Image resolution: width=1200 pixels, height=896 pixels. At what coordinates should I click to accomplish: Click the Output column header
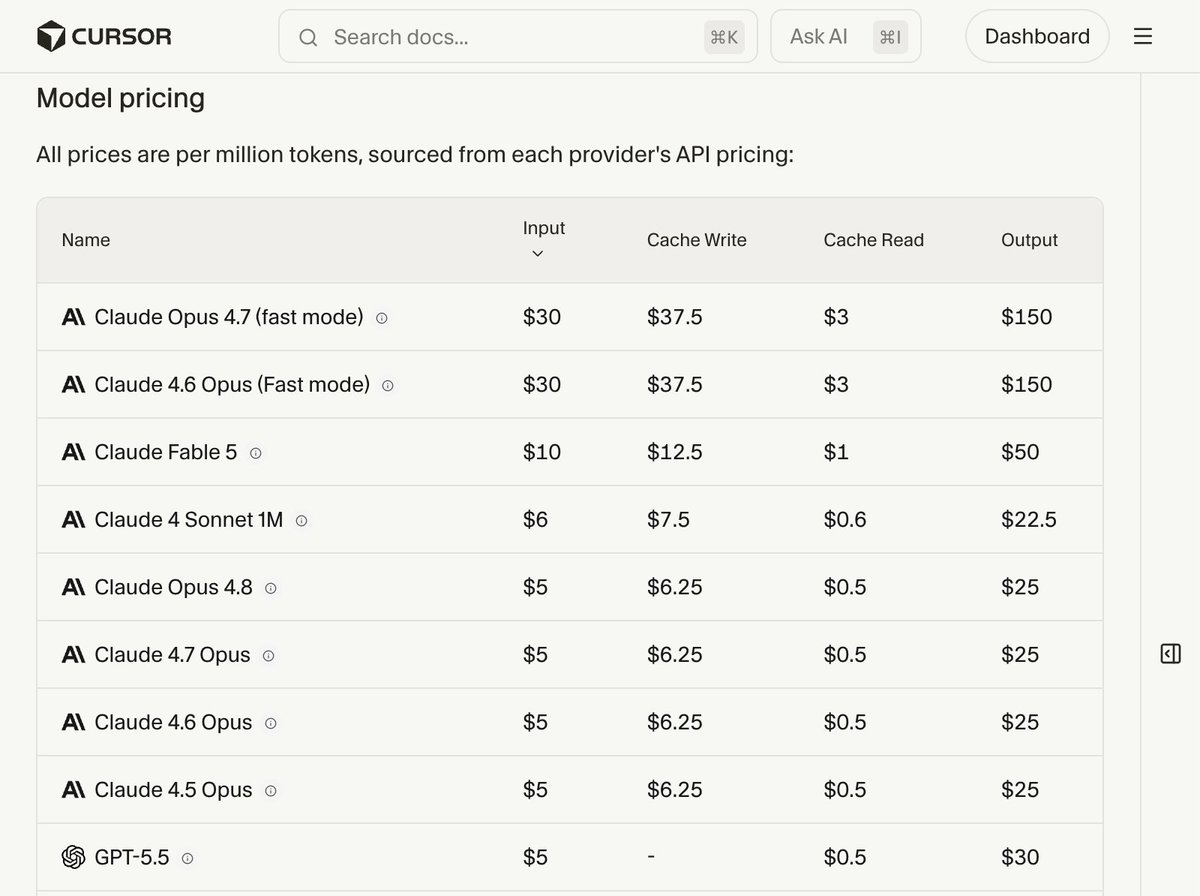pos(1029,240)
